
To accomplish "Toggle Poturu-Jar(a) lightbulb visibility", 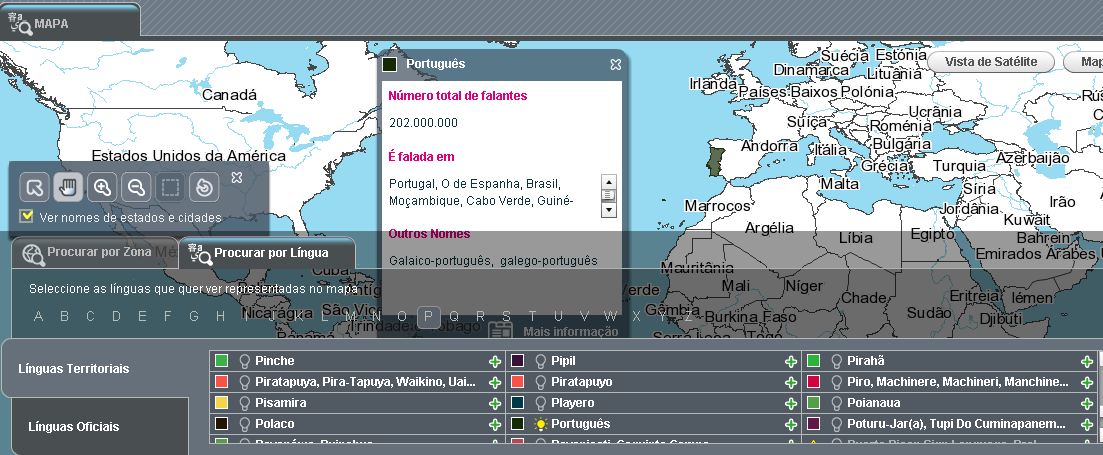I will [x=836, y=424].
